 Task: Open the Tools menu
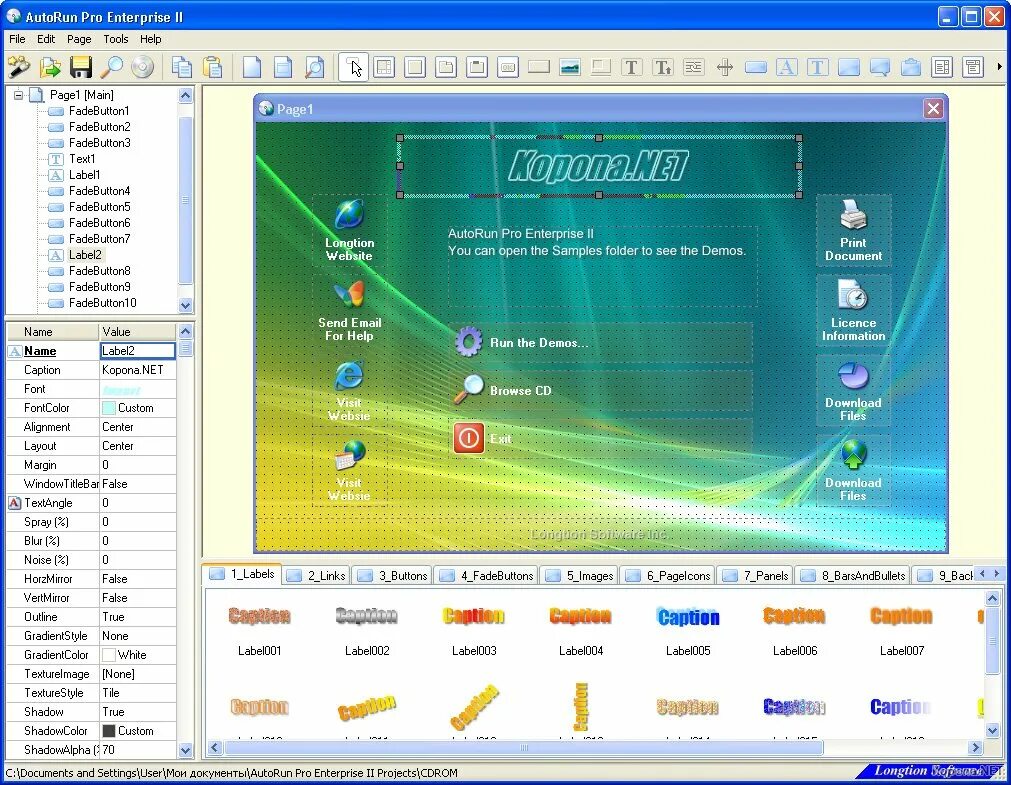(116, 39)
